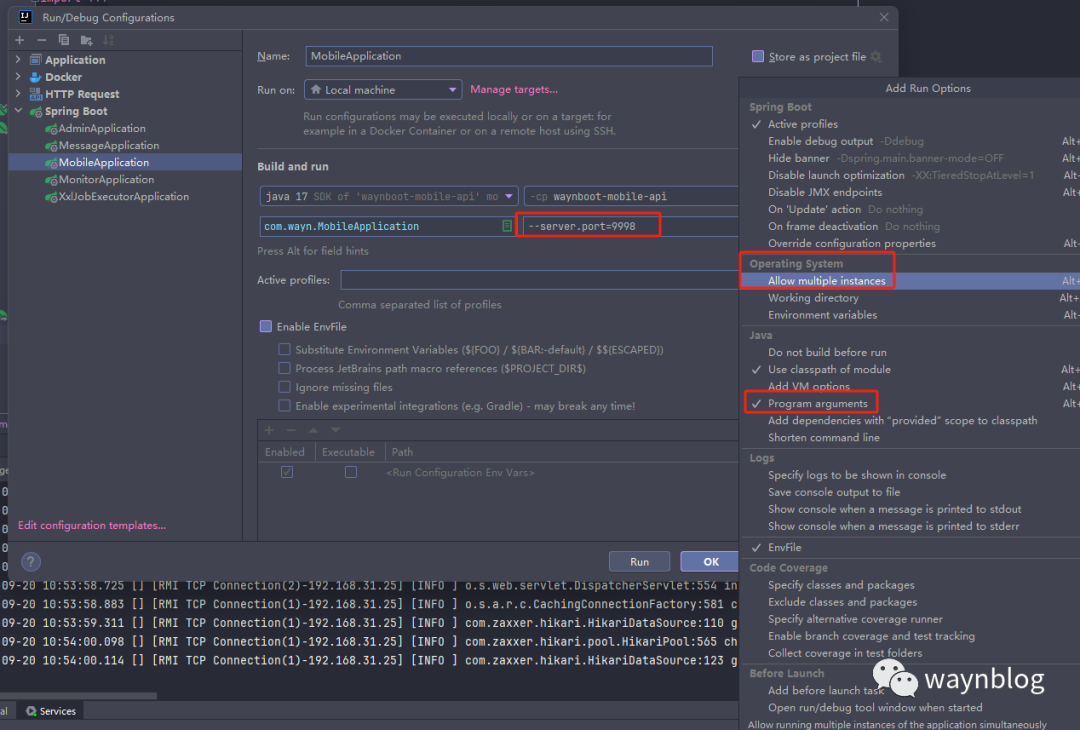This screenshot has width=1080, height=730.
Task: Remove configuration with the minus icon
Action: (x=41, y=40)
